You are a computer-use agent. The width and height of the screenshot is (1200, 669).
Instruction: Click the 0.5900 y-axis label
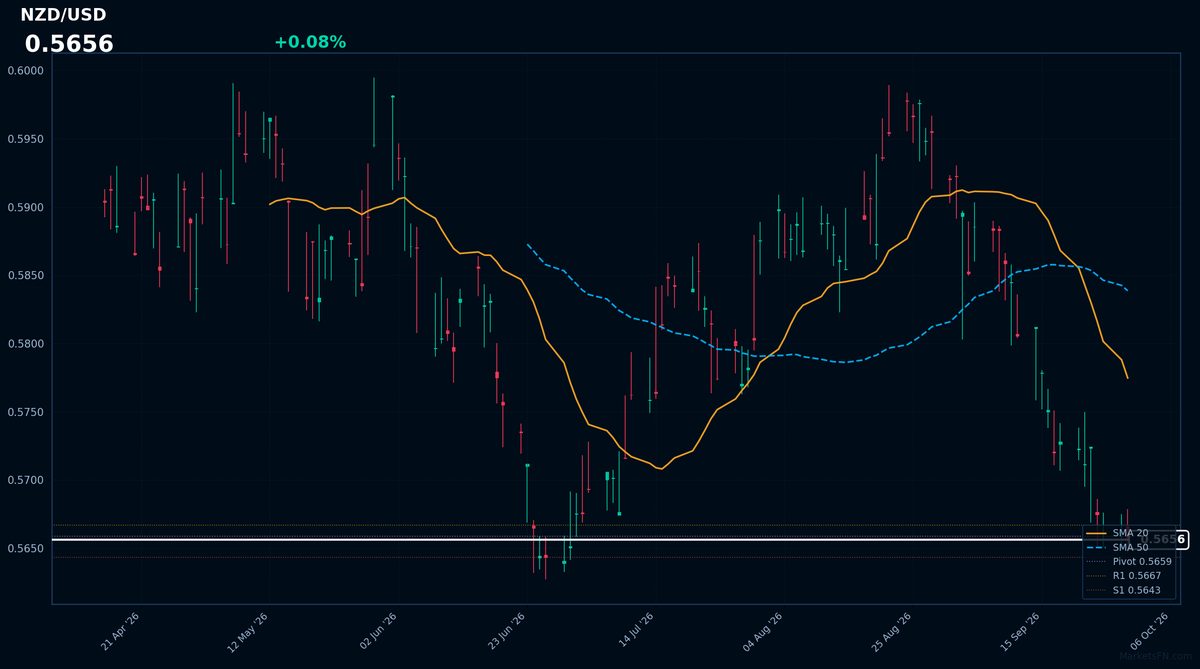26,207
